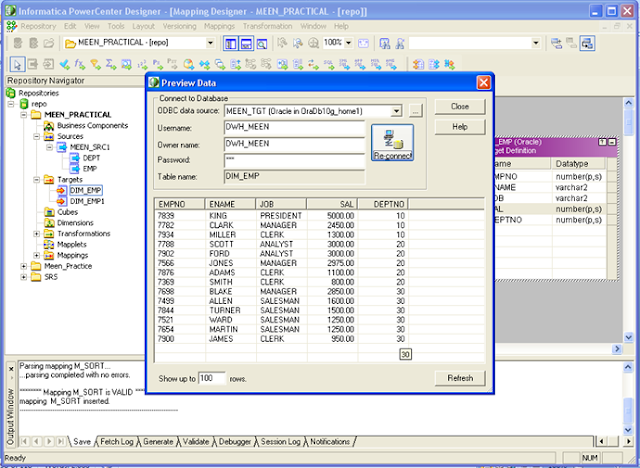This screenshot has height=468, width=640.
Task: Click the cell with name TURNER
Action: [x=230, y=310]
